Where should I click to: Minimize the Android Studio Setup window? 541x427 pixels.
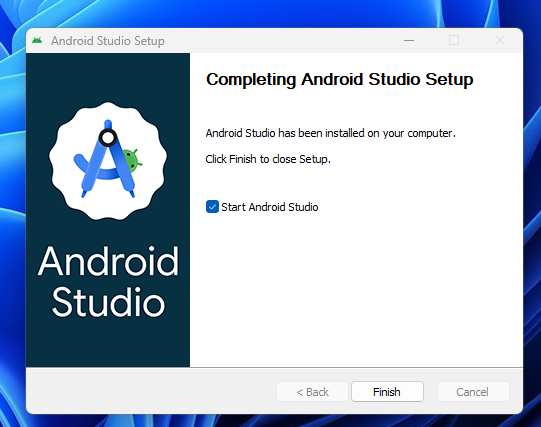pos(409,40)
